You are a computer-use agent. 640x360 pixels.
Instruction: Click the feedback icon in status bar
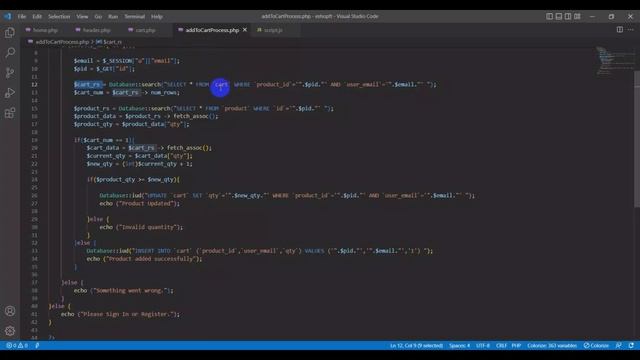[x=619, y=345]
